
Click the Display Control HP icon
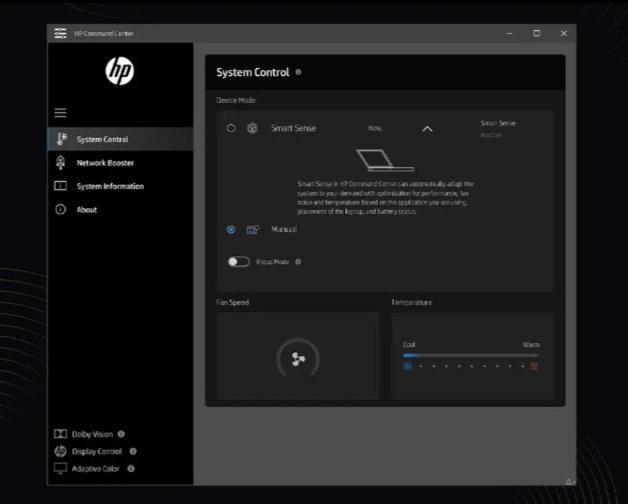[x=60, y=451]
